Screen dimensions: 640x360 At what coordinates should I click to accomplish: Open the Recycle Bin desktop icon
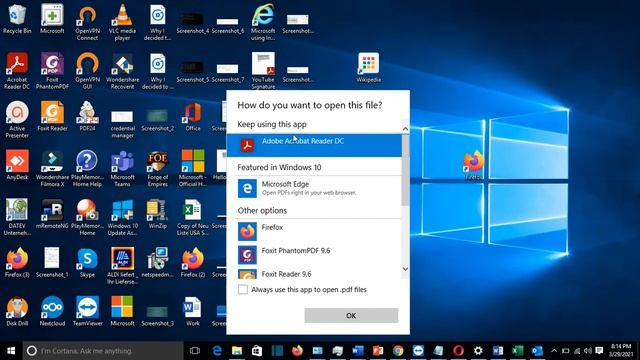coord(17,19)
